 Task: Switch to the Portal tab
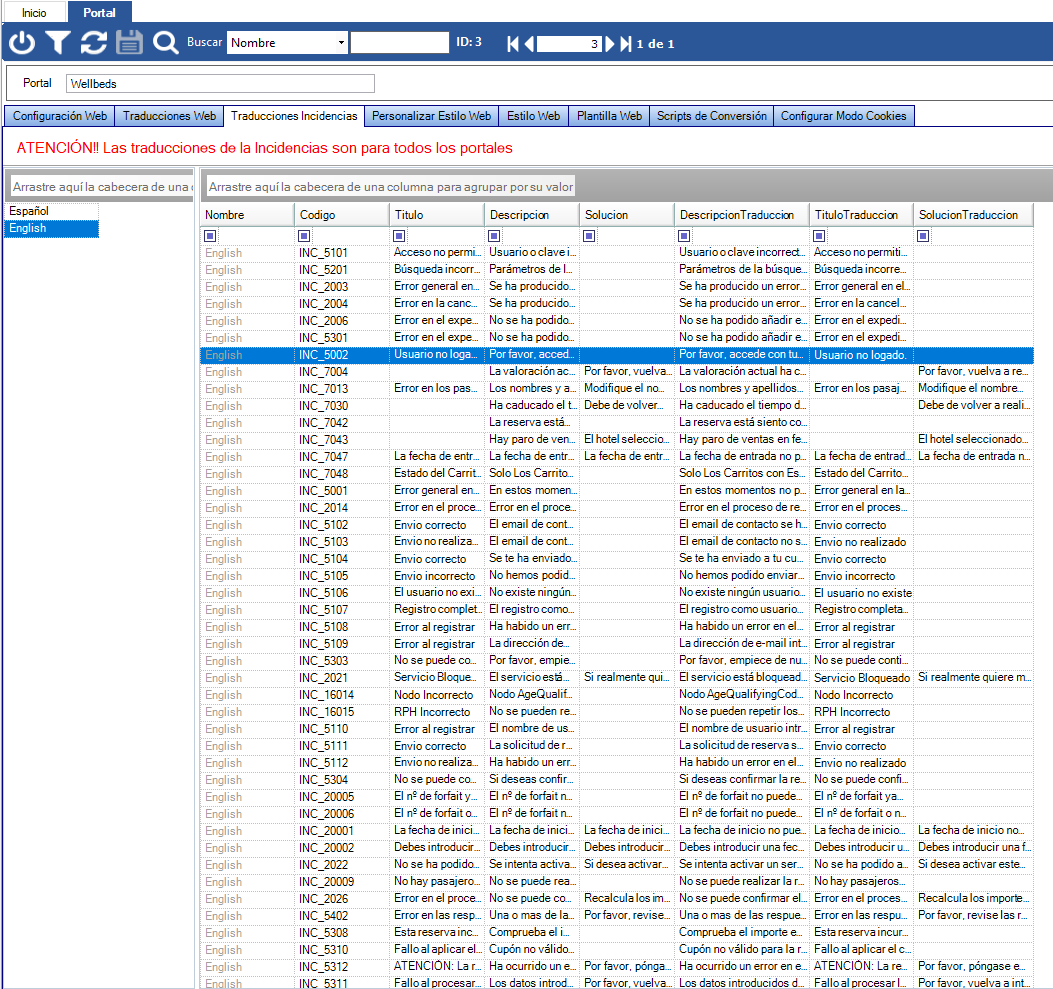(x=99, y=13)
